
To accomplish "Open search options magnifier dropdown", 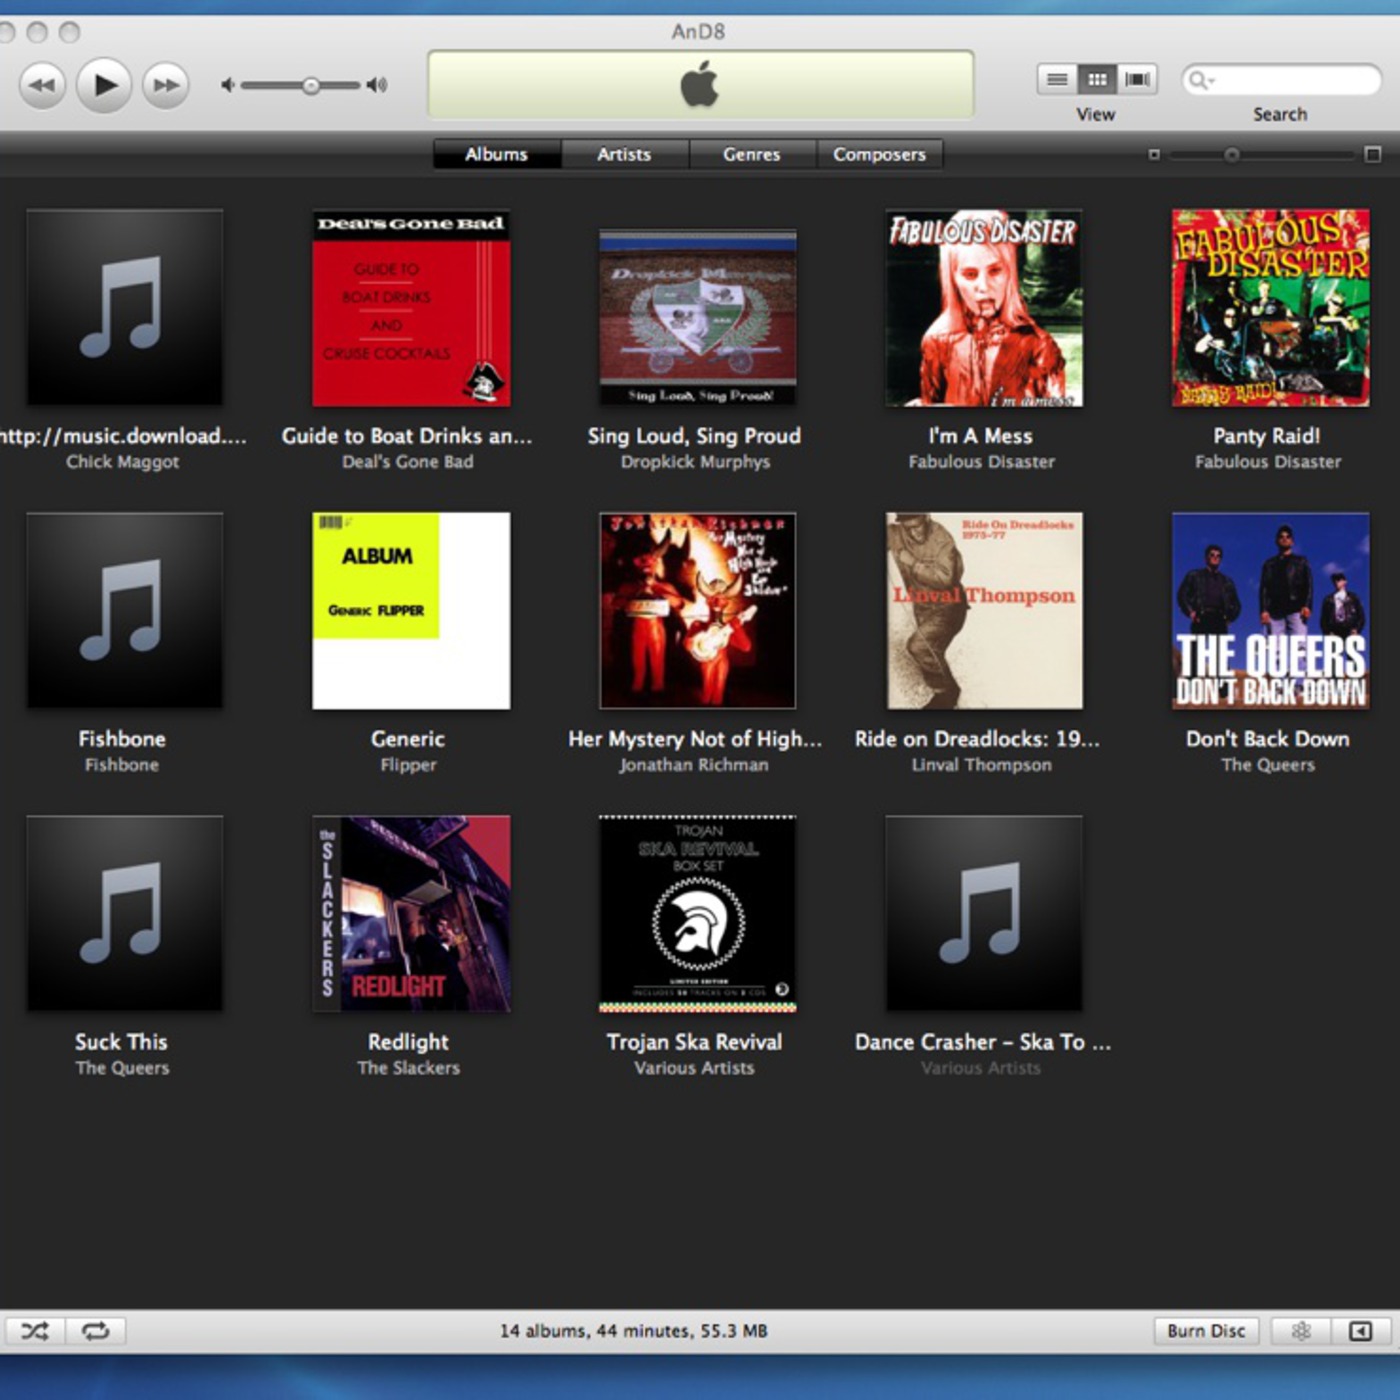I will click(x=1200, y=80).
